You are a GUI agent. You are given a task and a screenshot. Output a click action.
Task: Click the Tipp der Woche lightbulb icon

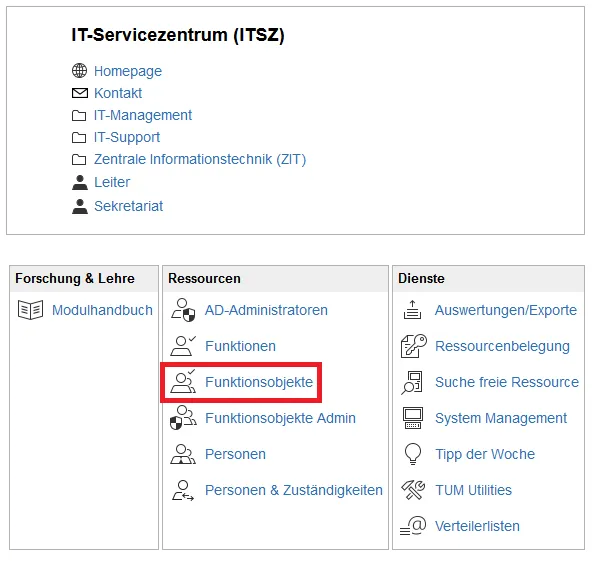click(413, 454)
